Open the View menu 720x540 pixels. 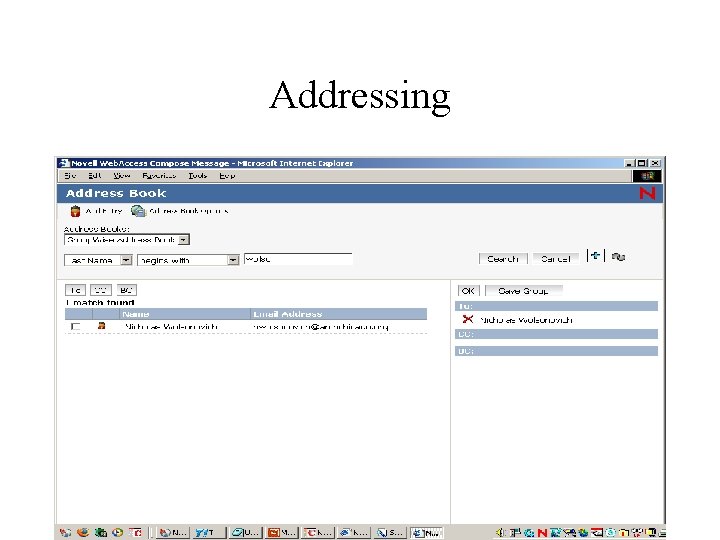122,176
